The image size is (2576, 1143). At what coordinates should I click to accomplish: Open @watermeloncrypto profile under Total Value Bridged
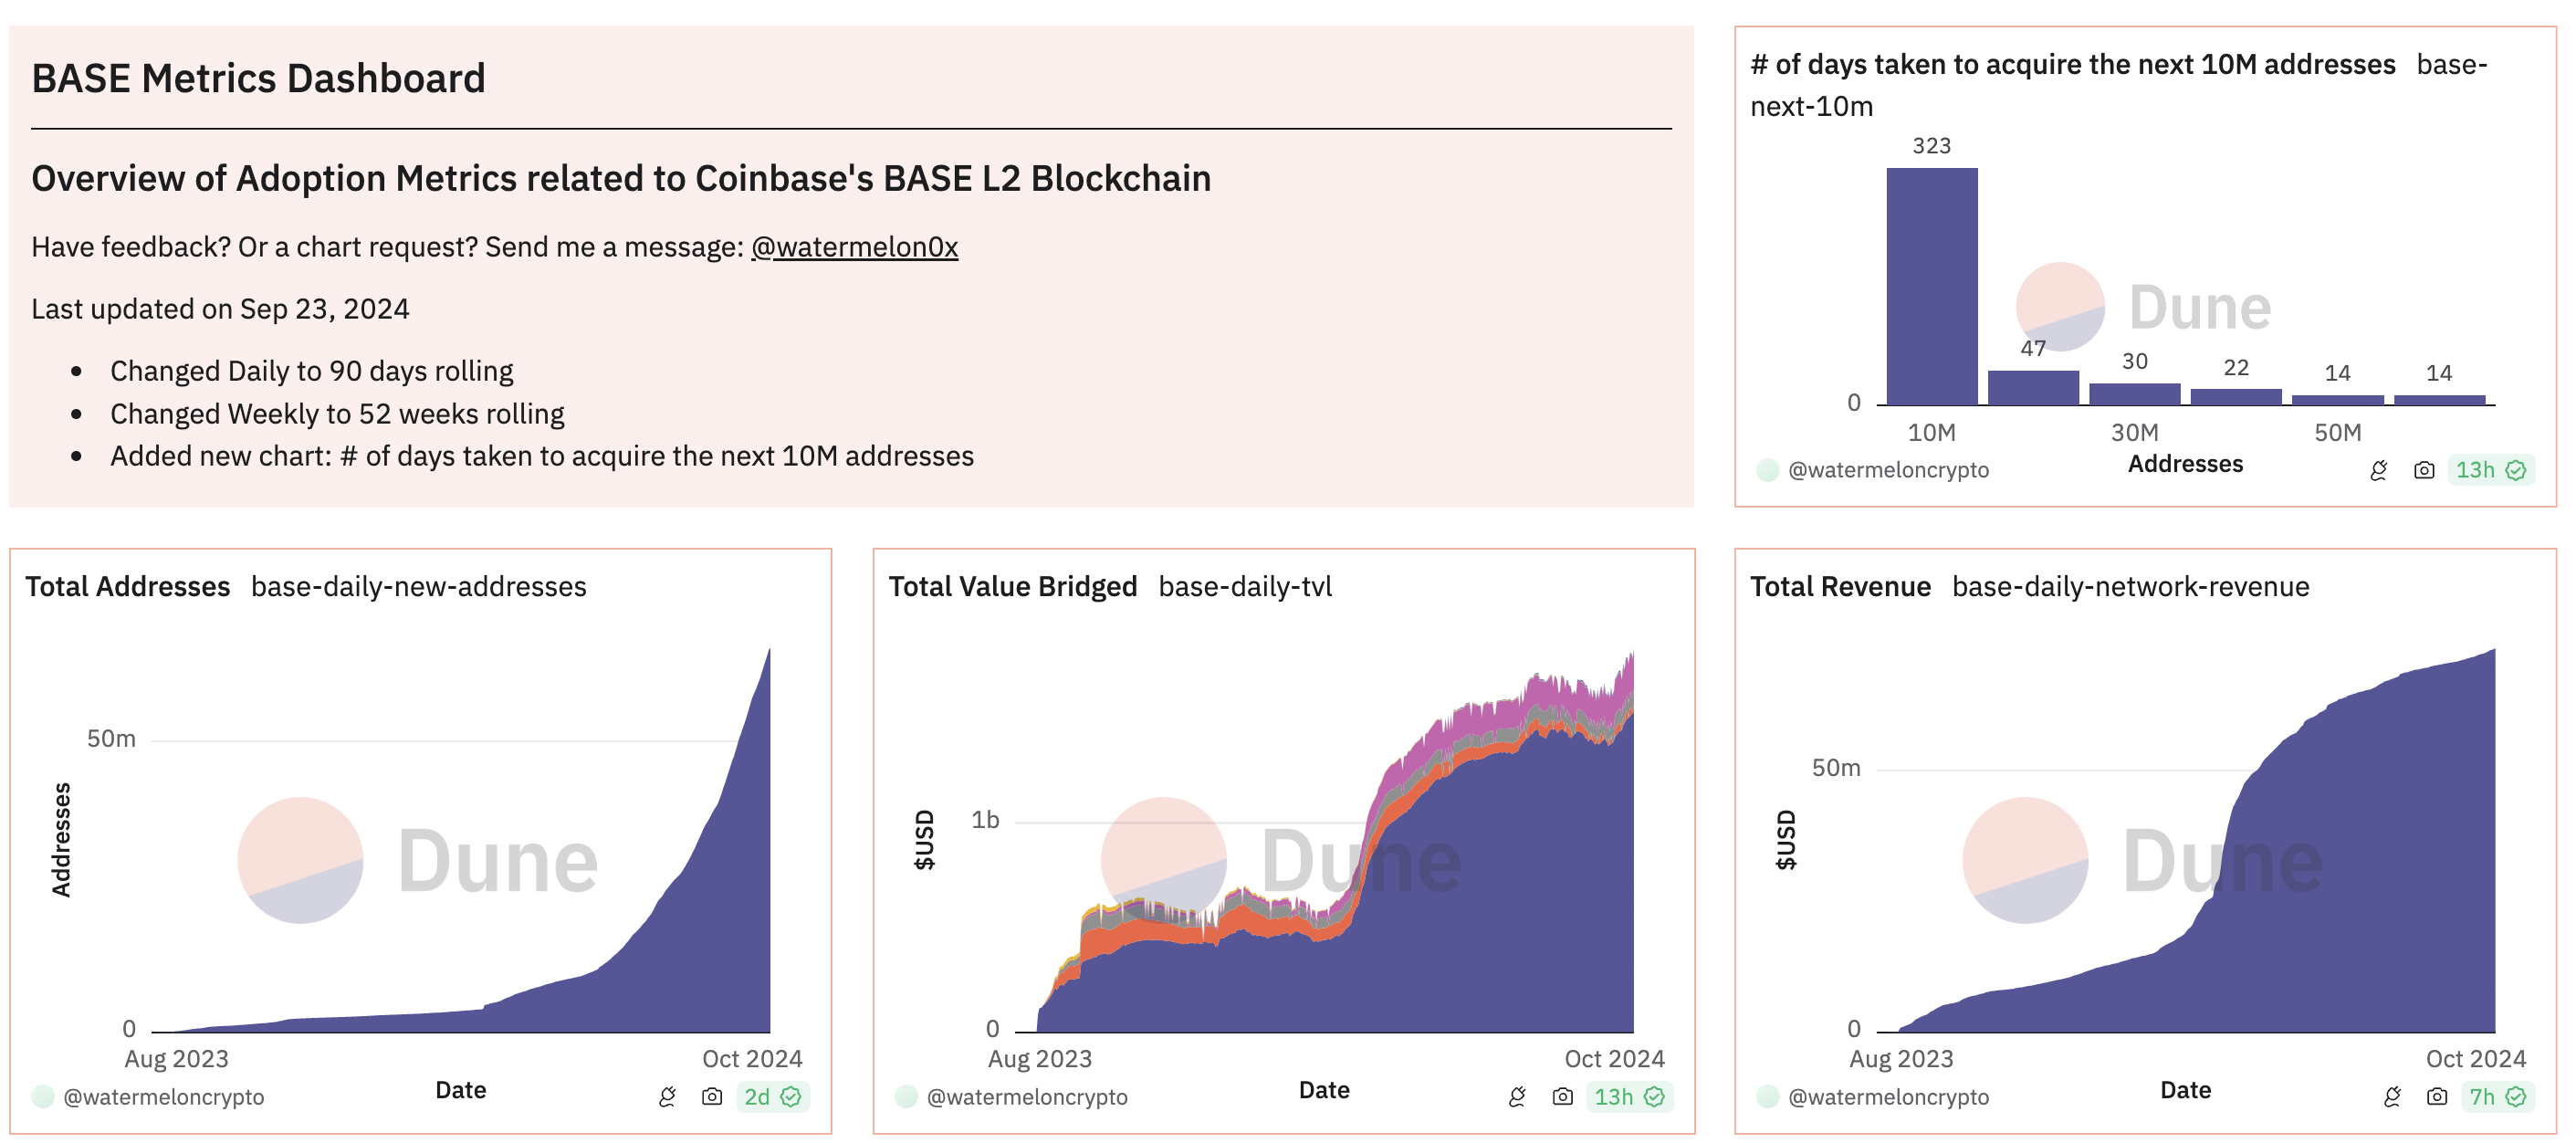pyautogui.click(x=1027, y=1097)
